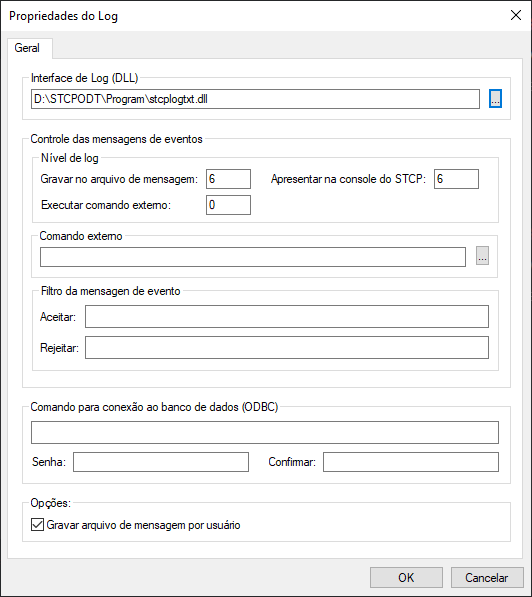Click the Nível de log group label

pos(70,158)
